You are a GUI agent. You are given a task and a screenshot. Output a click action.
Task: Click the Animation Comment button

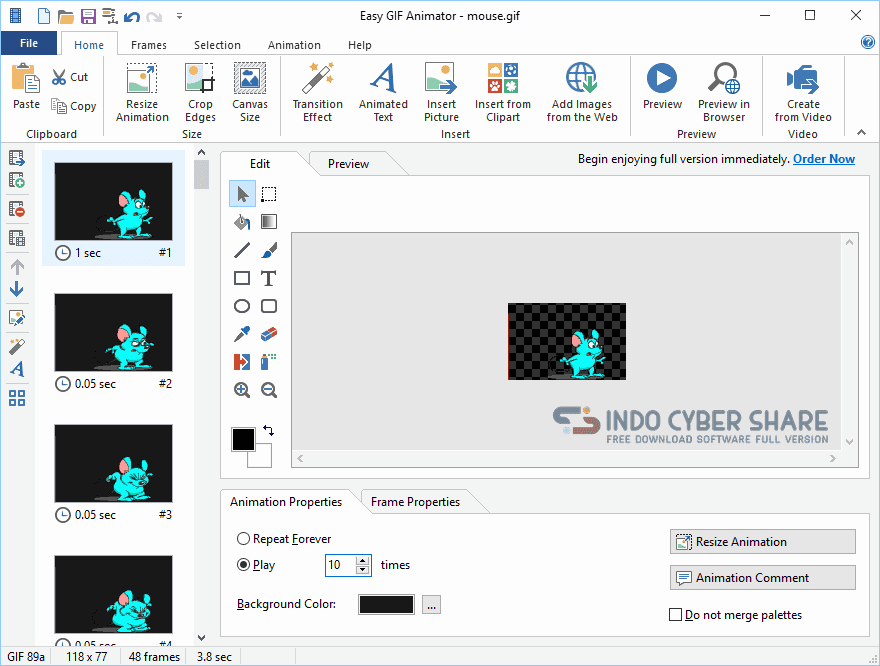[763, 577]
